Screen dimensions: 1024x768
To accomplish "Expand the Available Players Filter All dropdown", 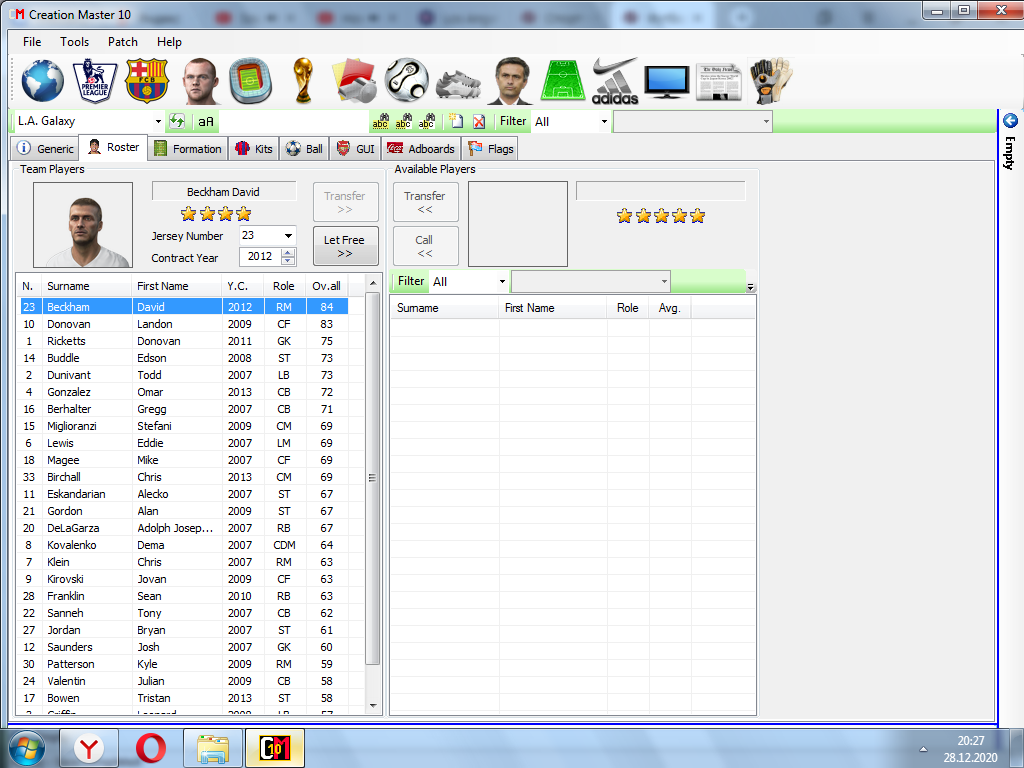I will (x=502, y=282).
